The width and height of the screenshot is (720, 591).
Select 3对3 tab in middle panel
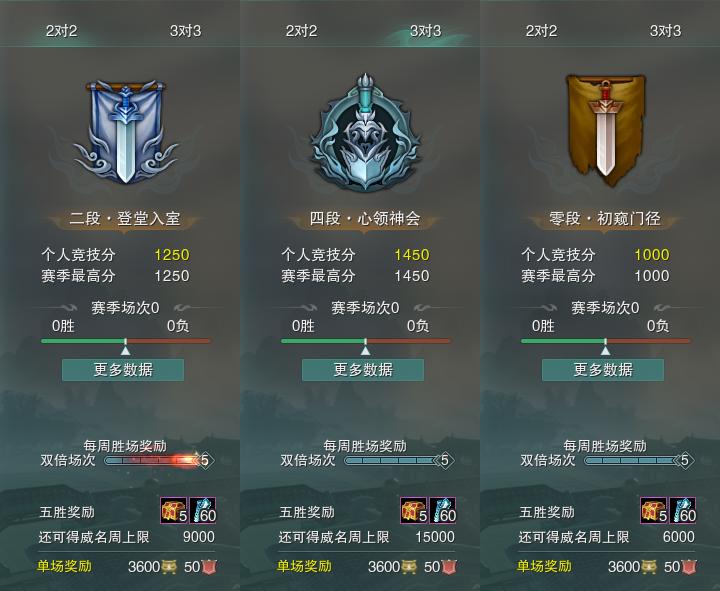tap(426, 31)
